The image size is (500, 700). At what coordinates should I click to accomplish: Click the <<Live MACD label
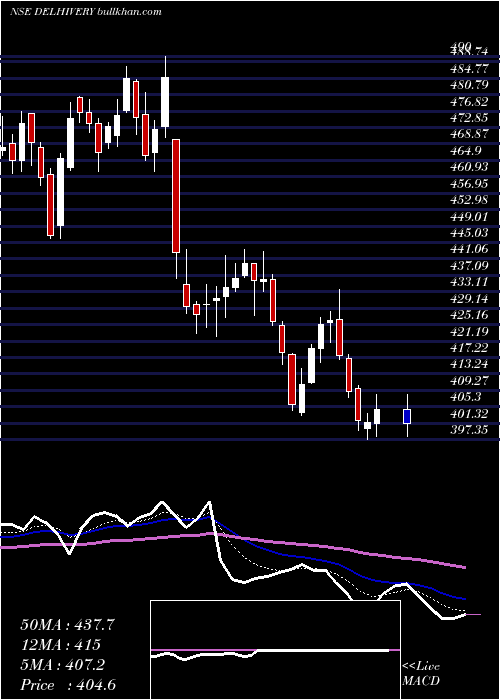pyautogui.click(x=421, y=674)
